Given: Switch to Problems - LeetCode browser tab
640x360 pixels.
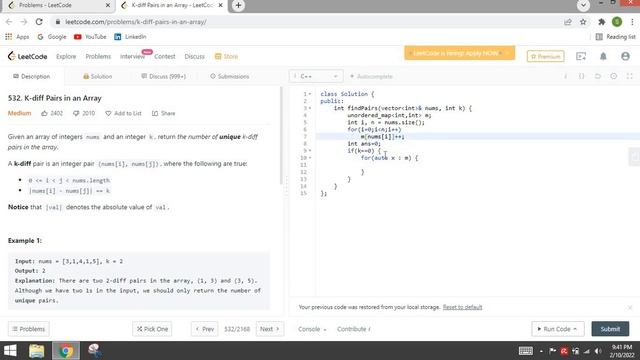Looking at the screenshot, I should pyautogui.click(x=57, y=5).
